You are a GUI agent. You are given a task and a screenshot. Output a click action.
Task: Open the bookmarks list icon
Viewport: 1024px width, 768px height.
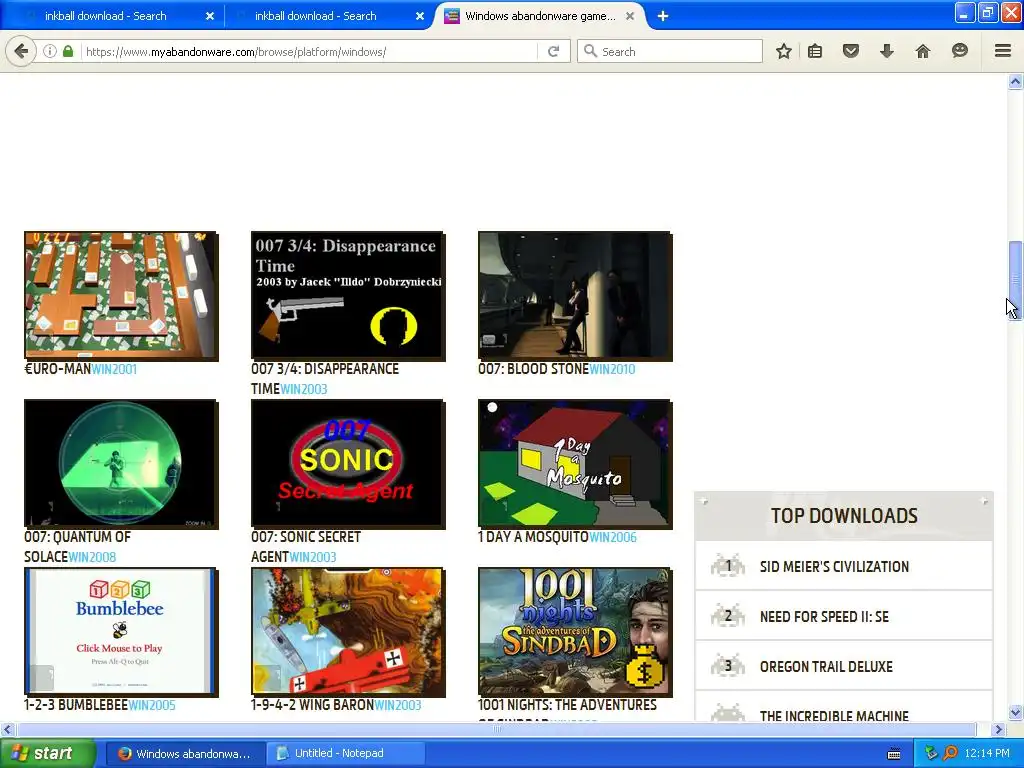click(x=814, y=51)
